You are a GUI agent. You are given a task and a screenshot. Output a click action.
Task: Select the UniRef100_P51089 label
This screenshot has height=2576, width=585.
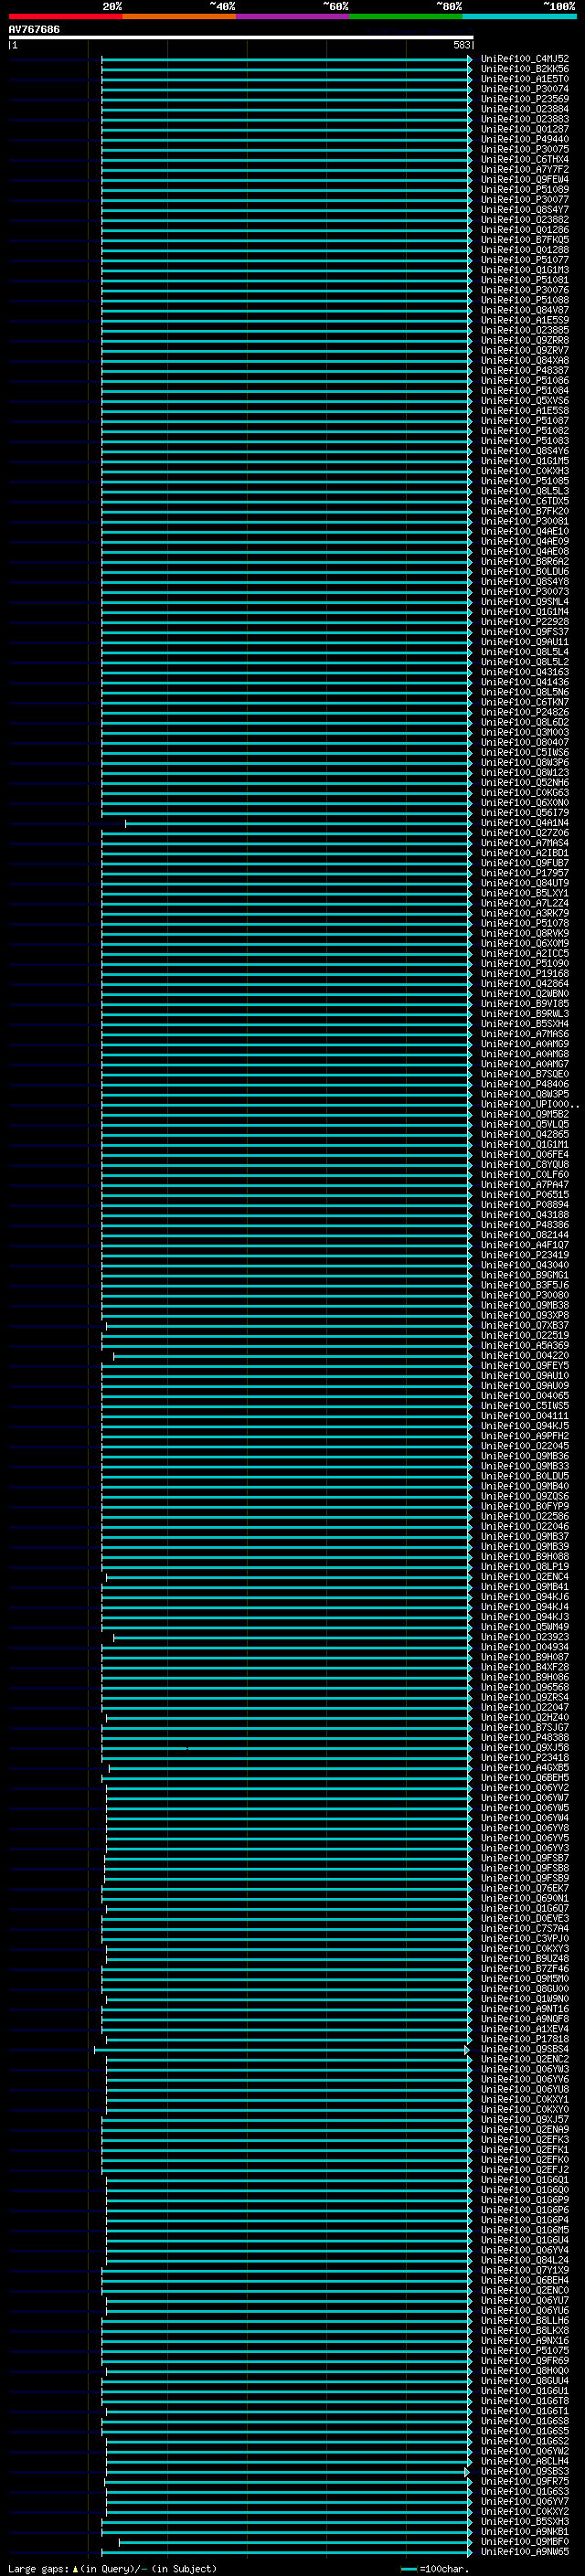tap(525, 189)
